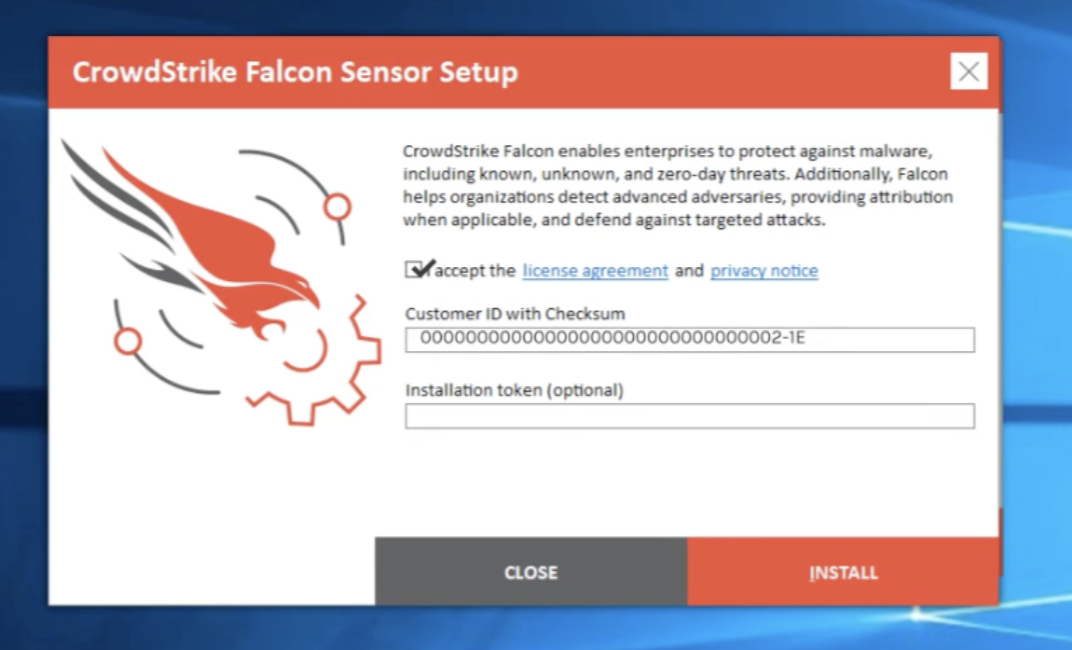
Task: Start installation with the INSTALL button
Action: 843,572
